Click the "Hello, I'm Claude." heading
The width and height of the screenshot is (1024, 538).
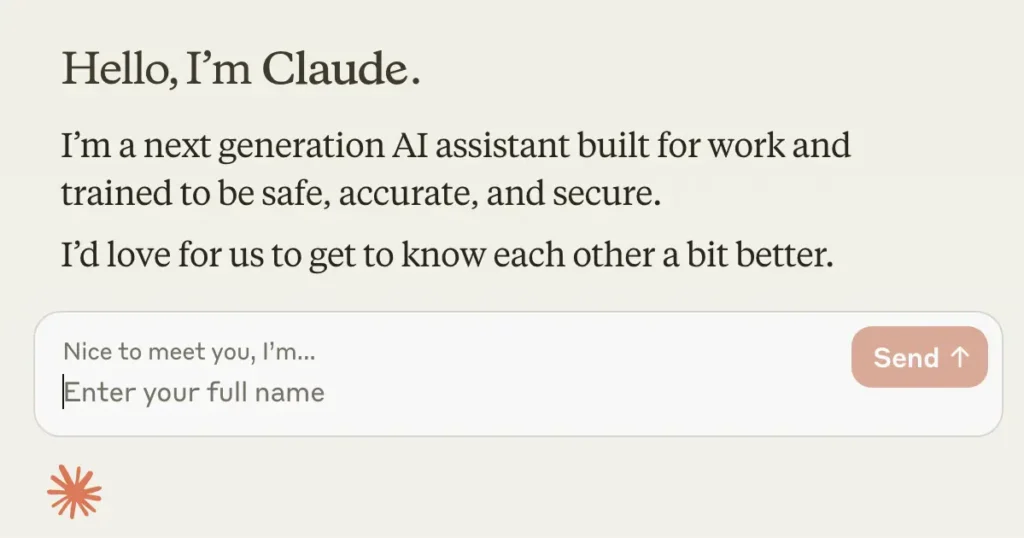pyautogui.click(x=241, y=68)
